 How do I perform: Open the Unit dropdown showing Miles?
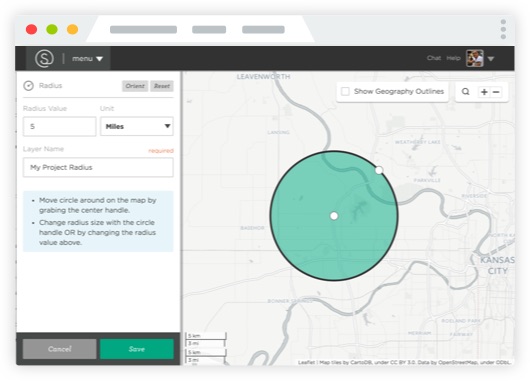(x=137, y=126)
